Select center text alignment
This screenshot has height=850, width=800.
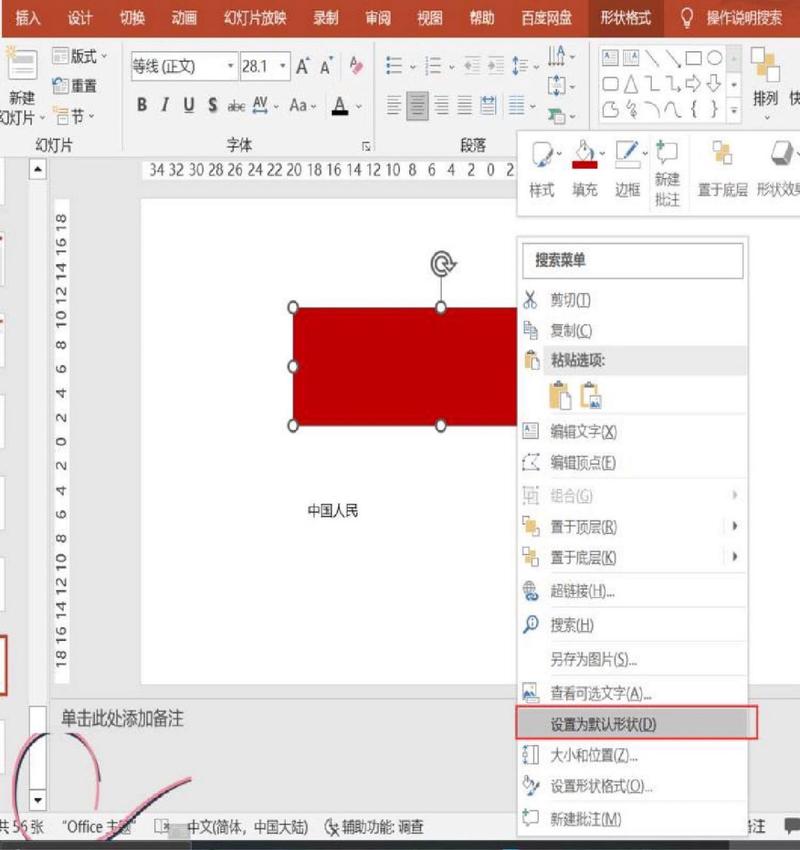(417, 105)
